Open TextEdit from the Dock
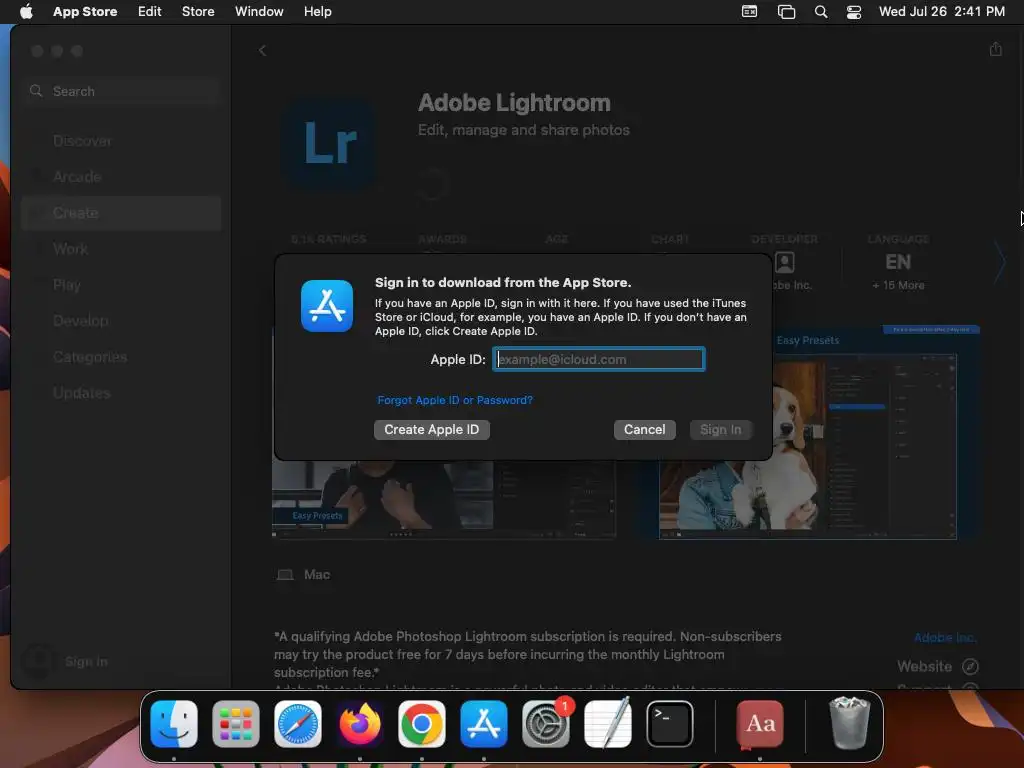 pyautogui.click(x=608, y=724)
